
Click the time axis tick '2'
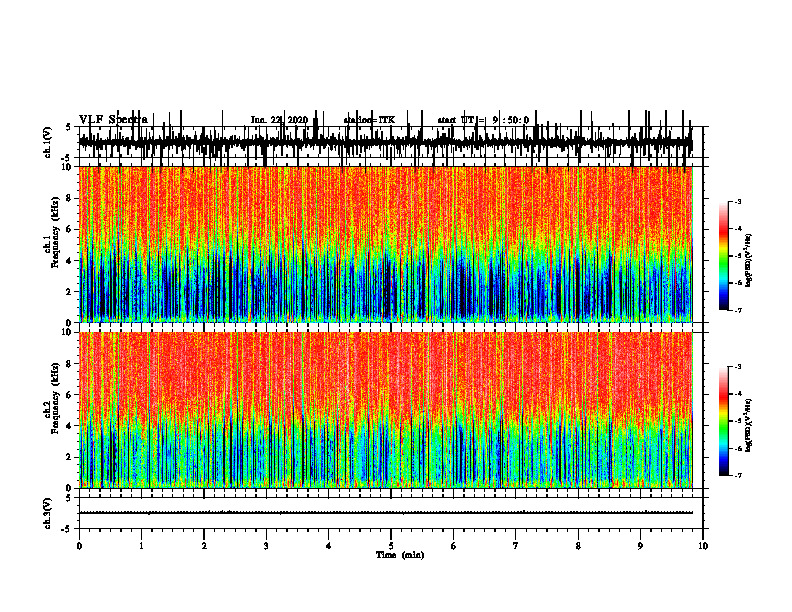point(204,546)
